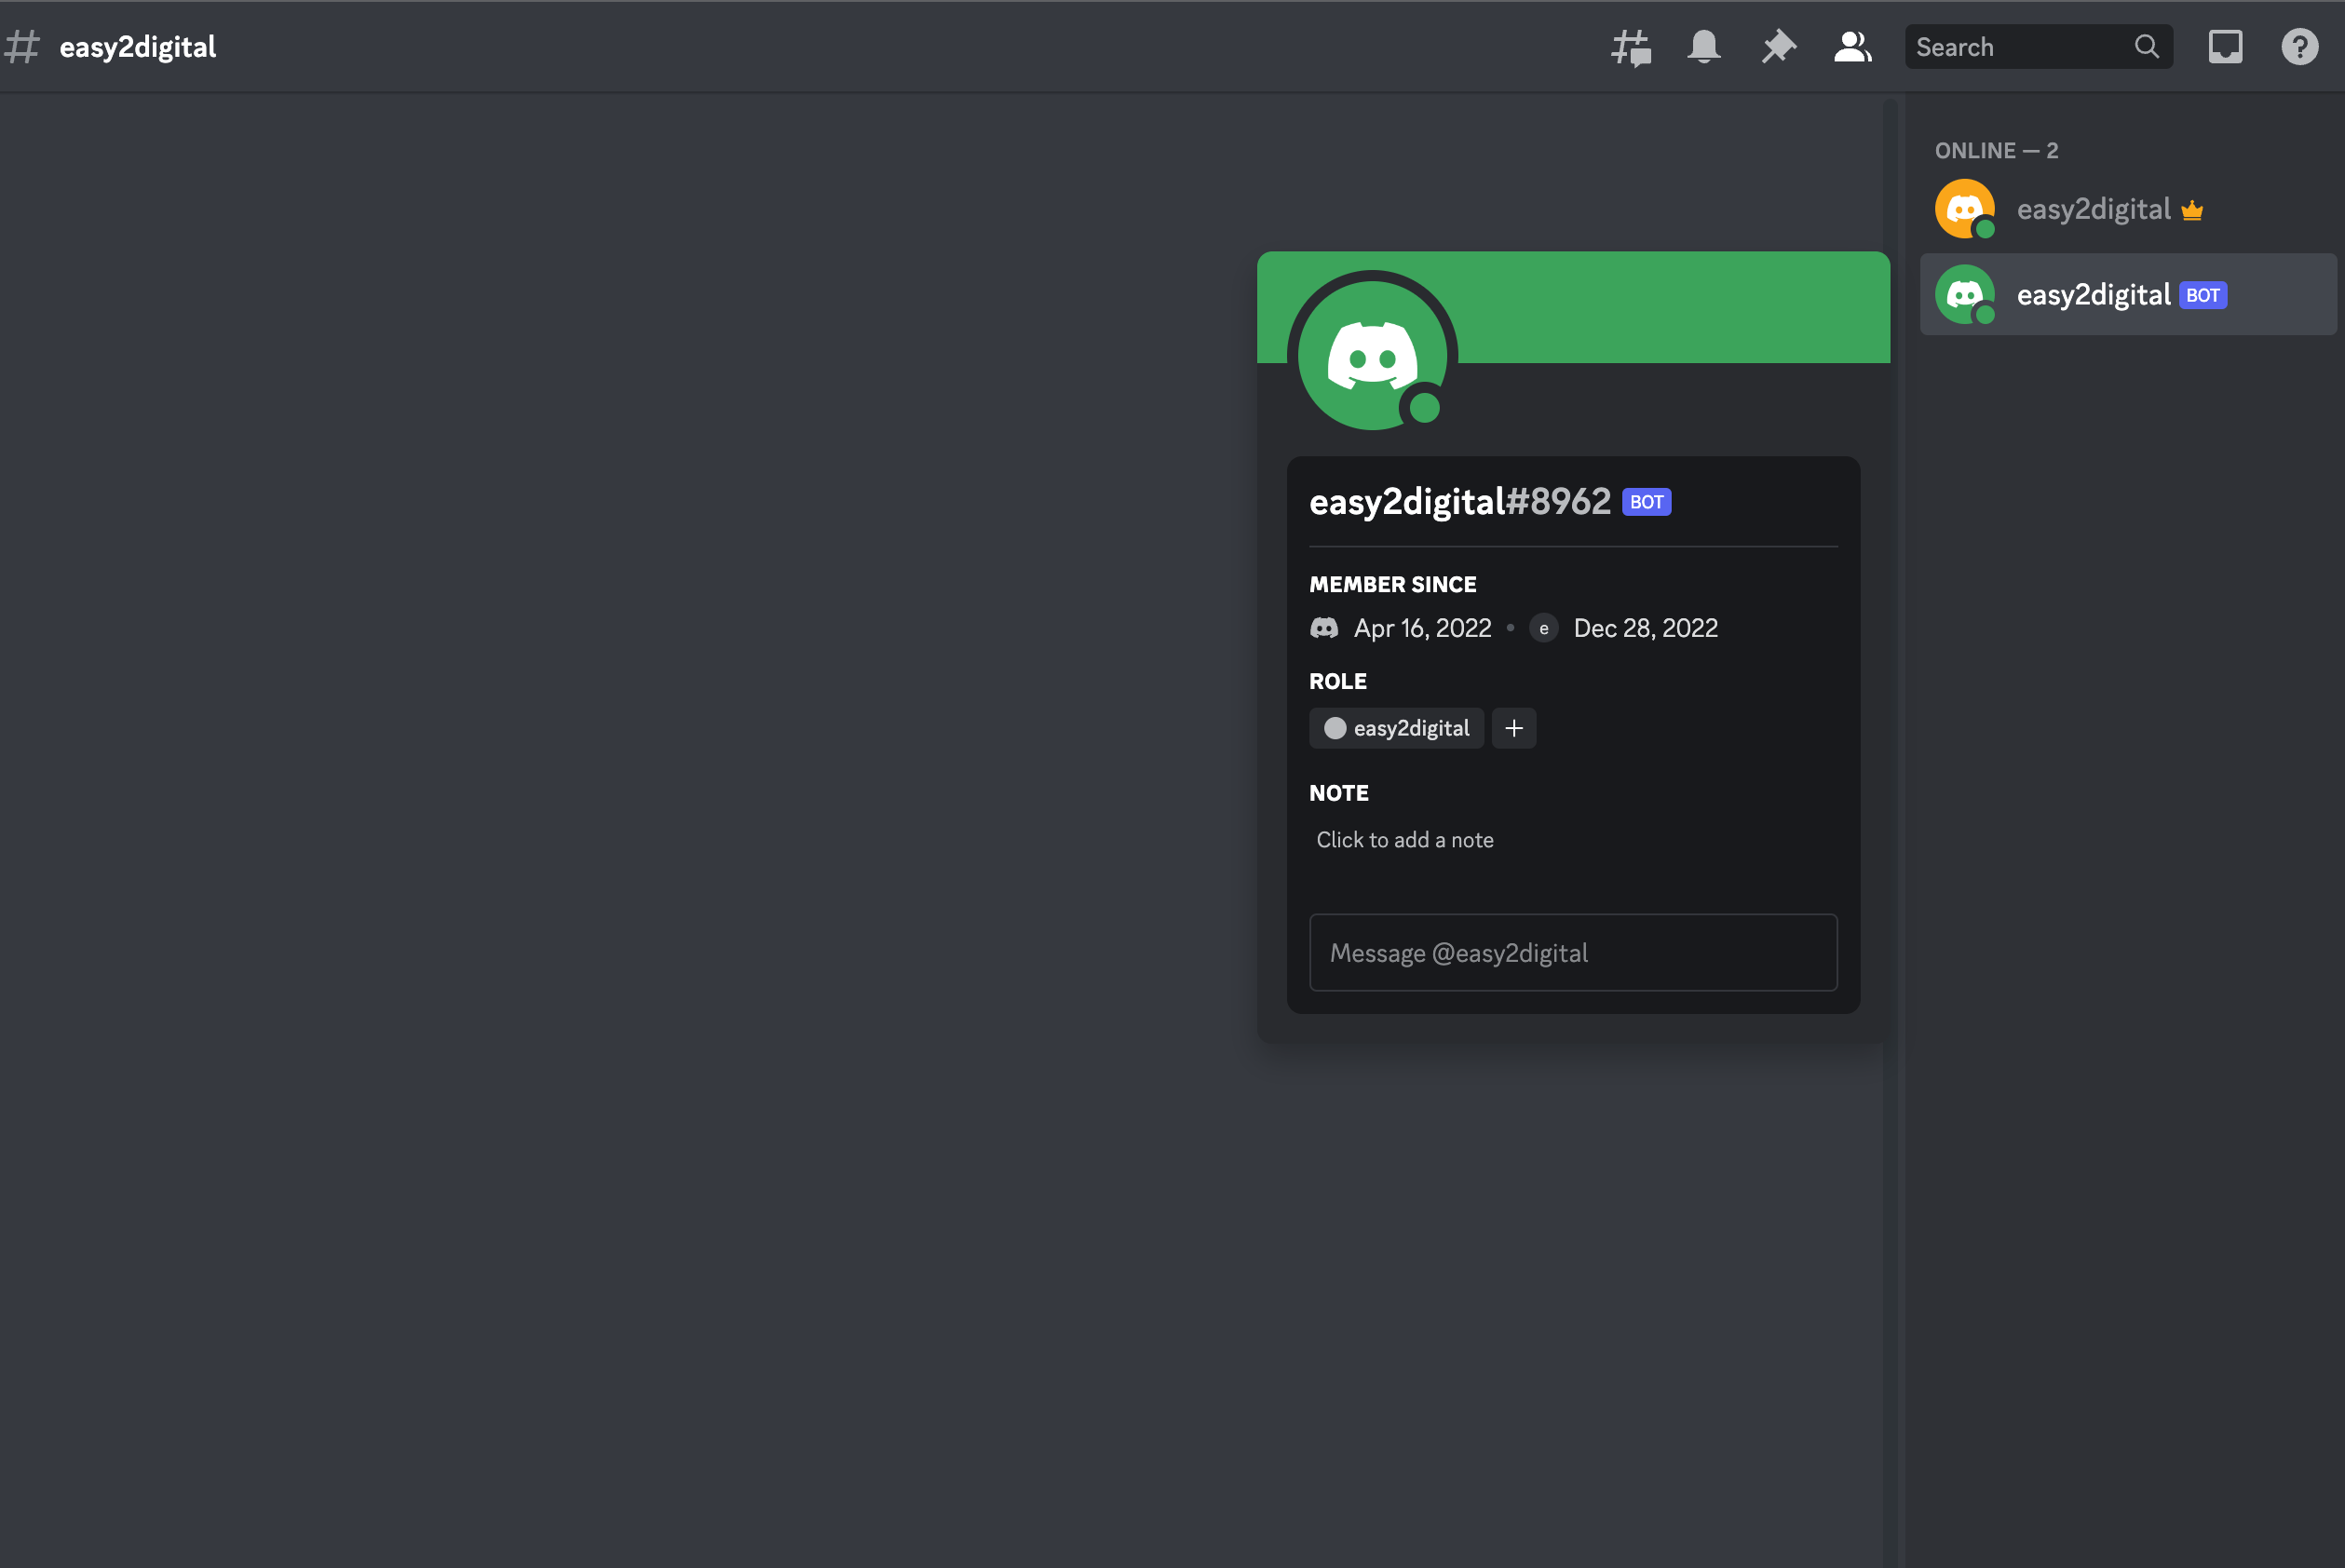Click the easy2digital#8962 username

point(1459,501)
